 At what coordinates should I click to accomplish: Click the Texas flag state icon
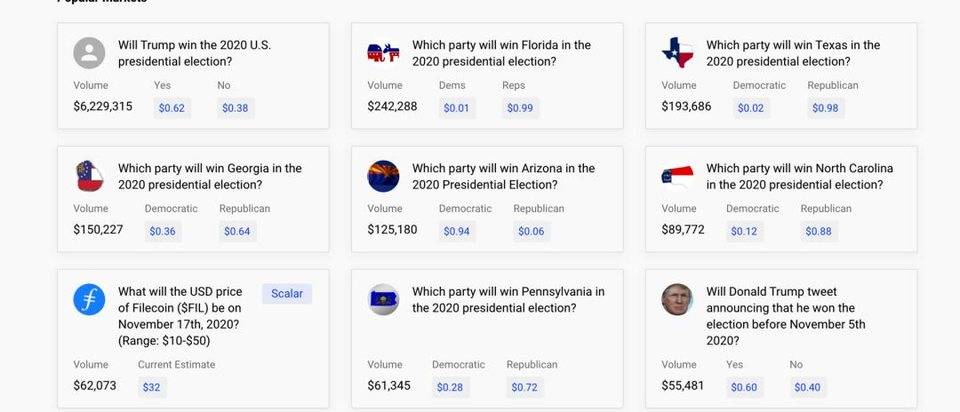point(678,53)
